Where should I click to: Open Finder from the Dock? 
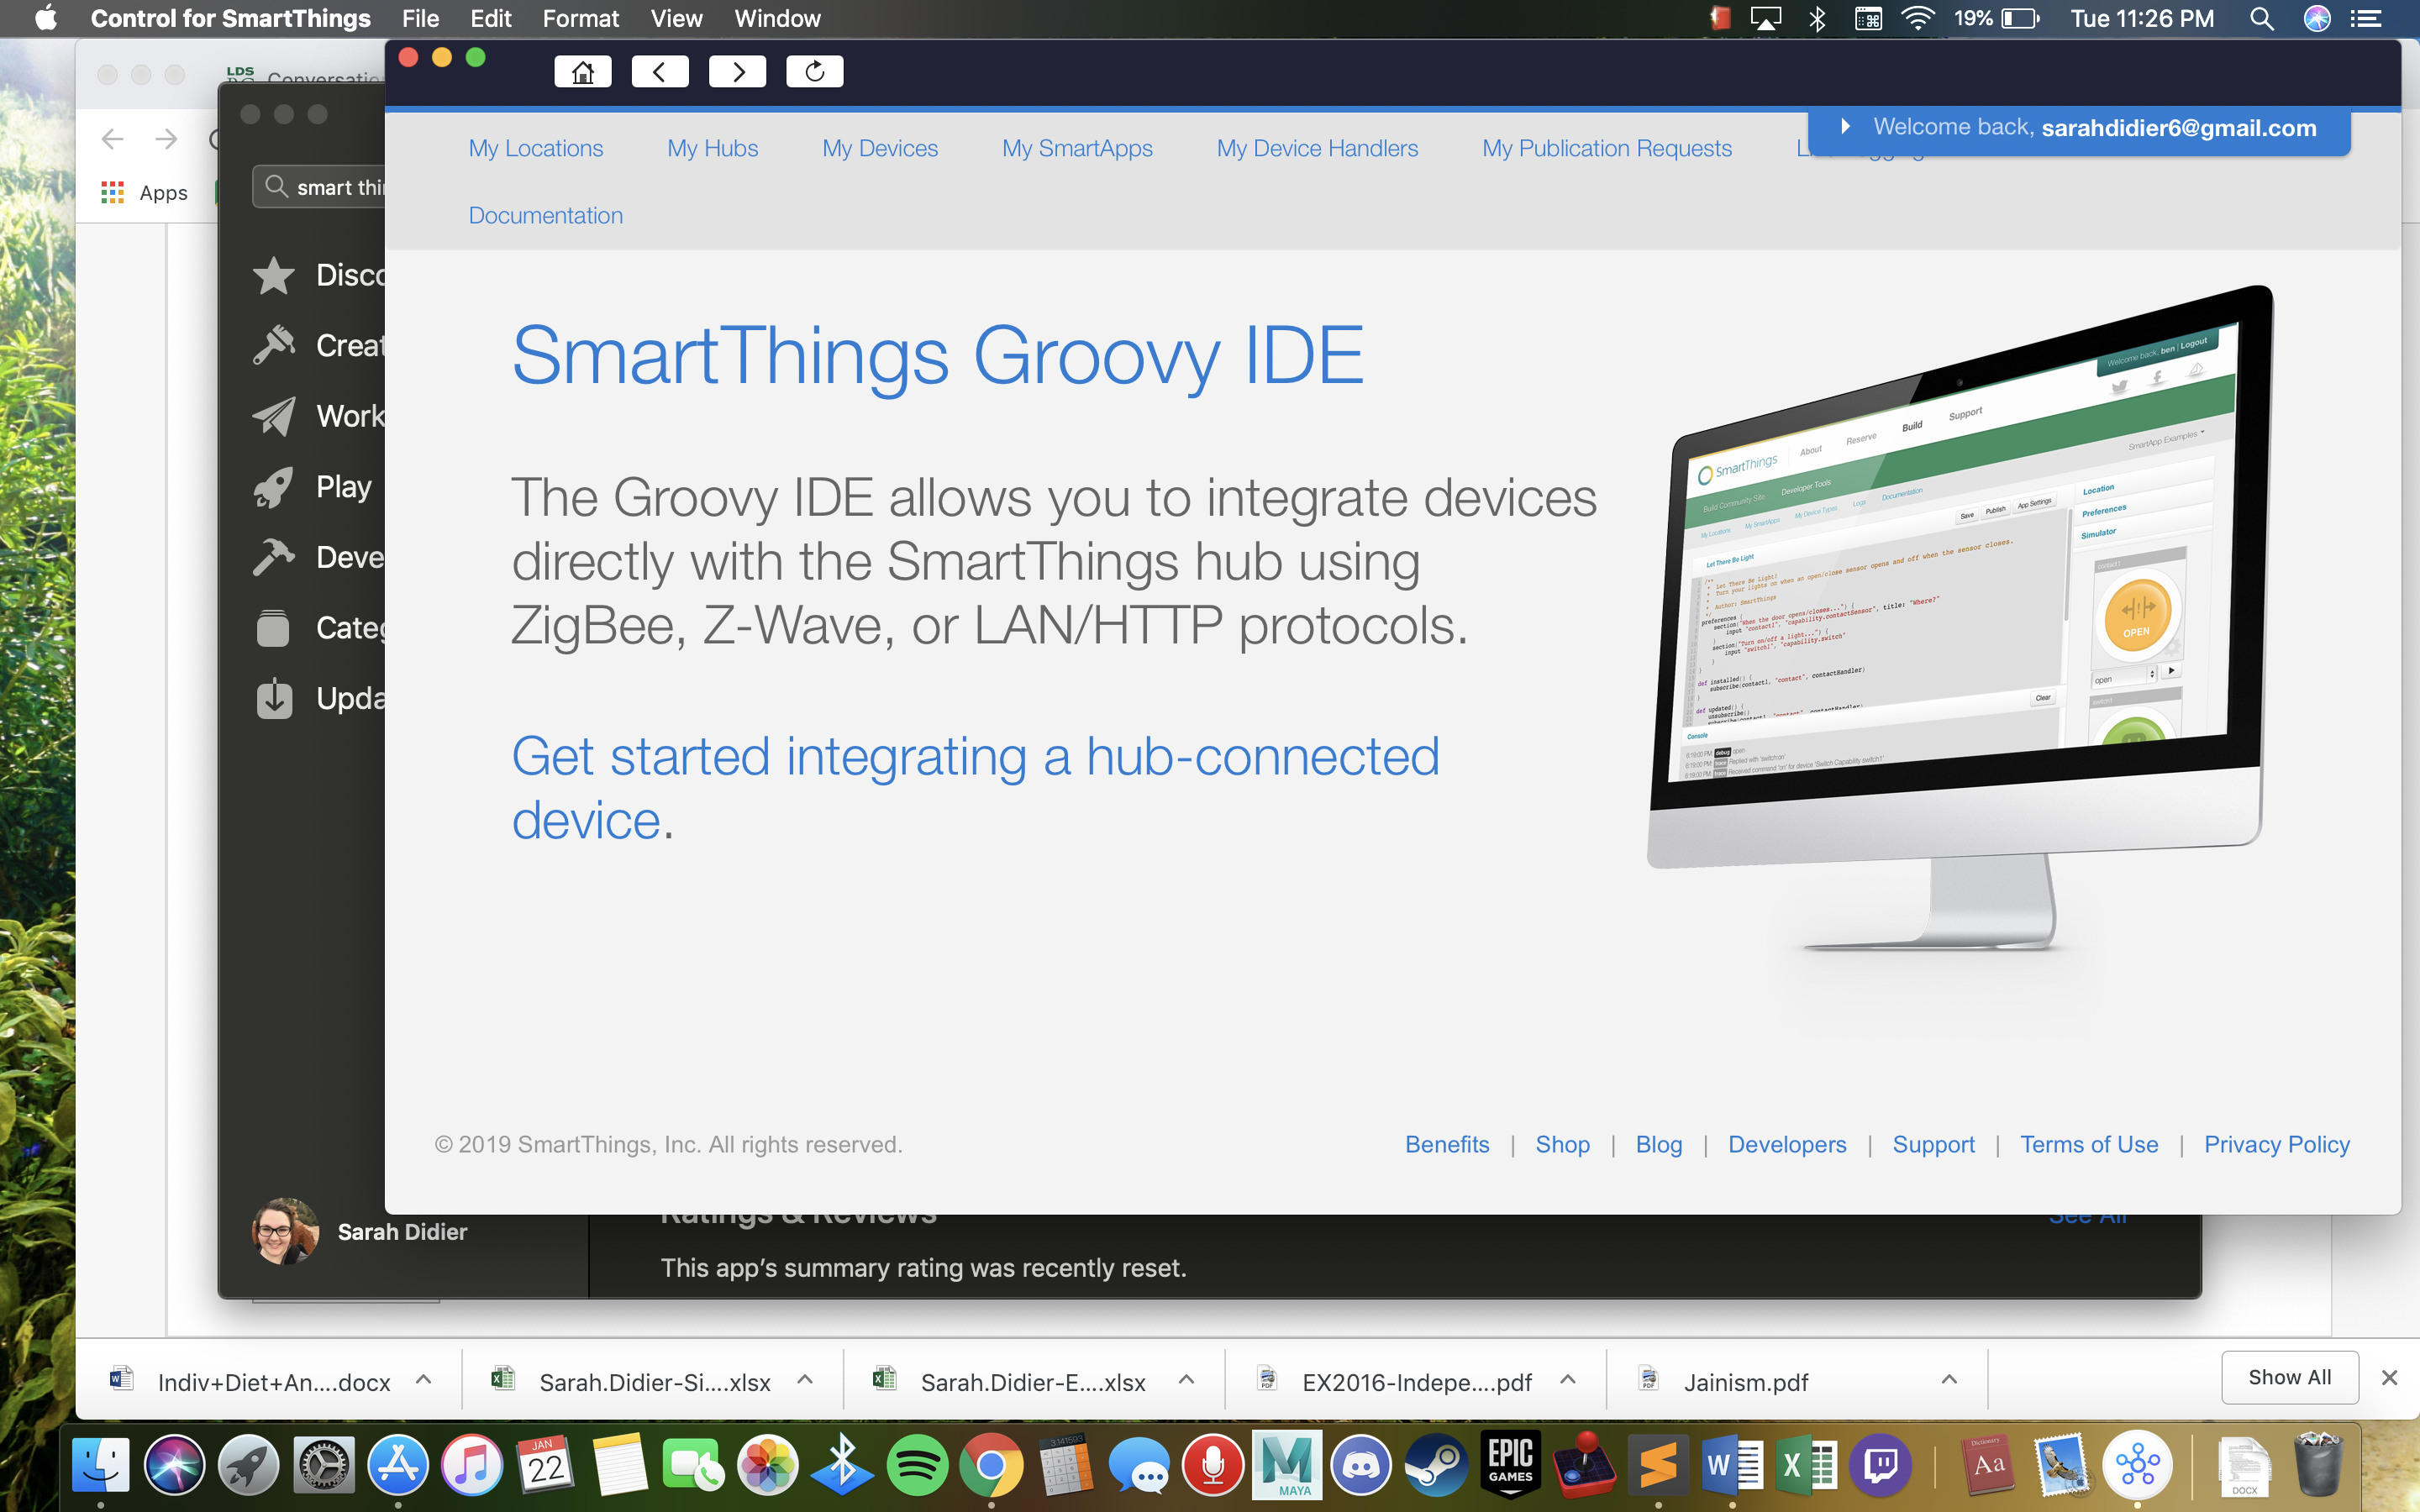(101, 1465)
